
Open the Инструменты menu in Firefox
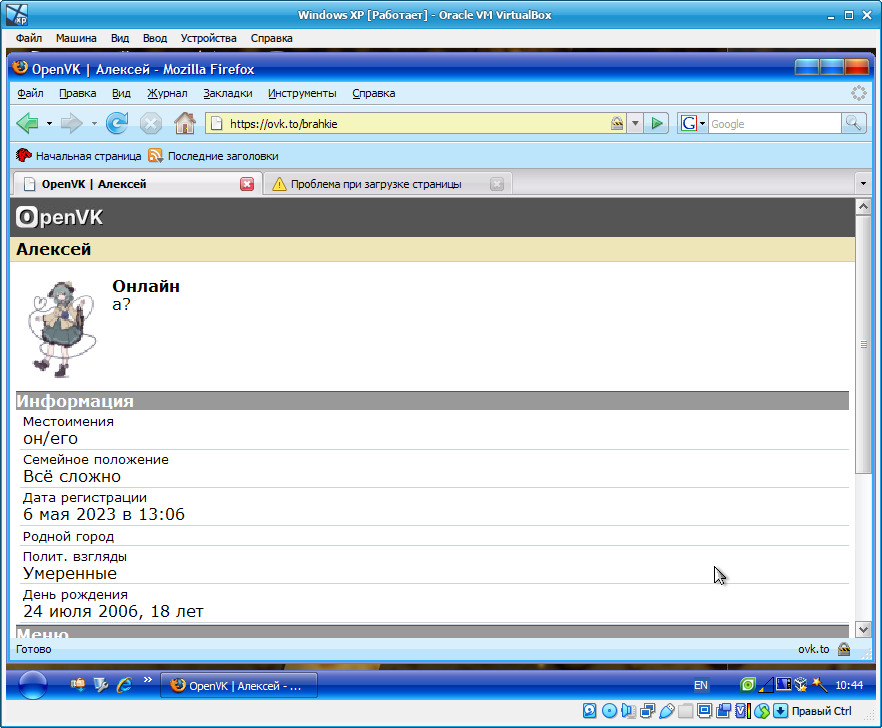(x=302, y=93)
